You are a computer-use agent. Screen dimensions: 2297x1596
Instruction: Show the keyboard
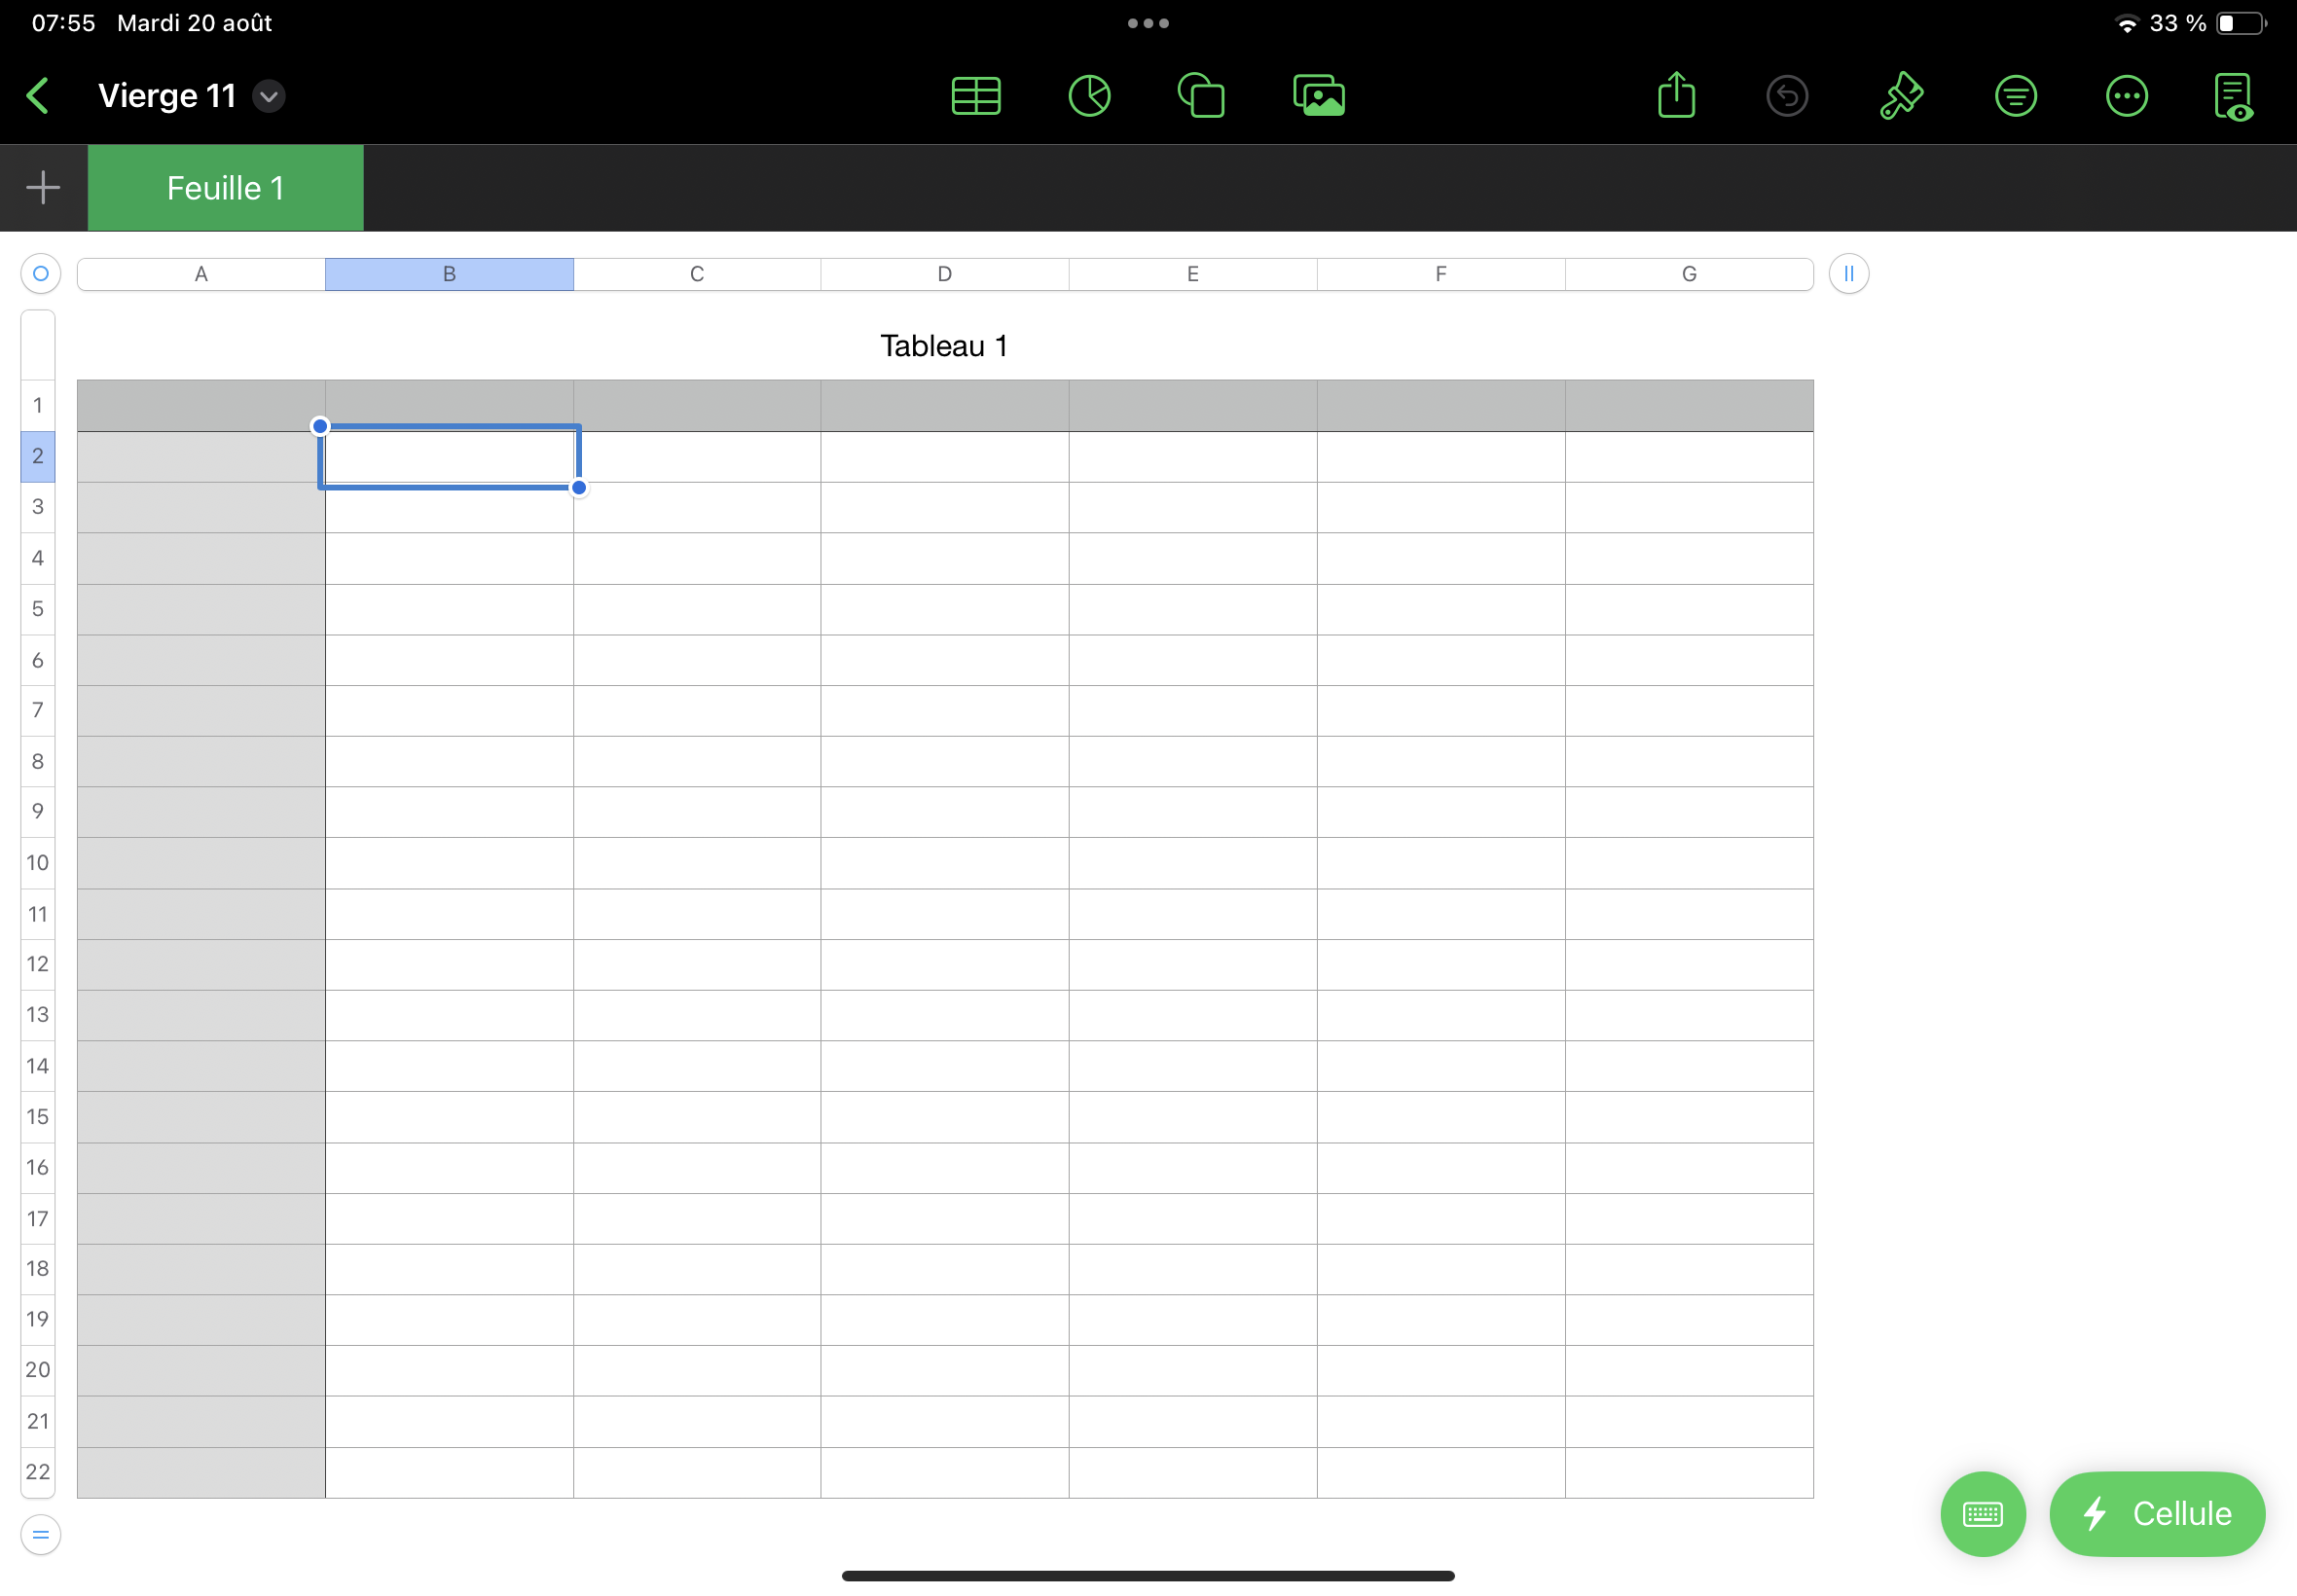point(1982,1513)
